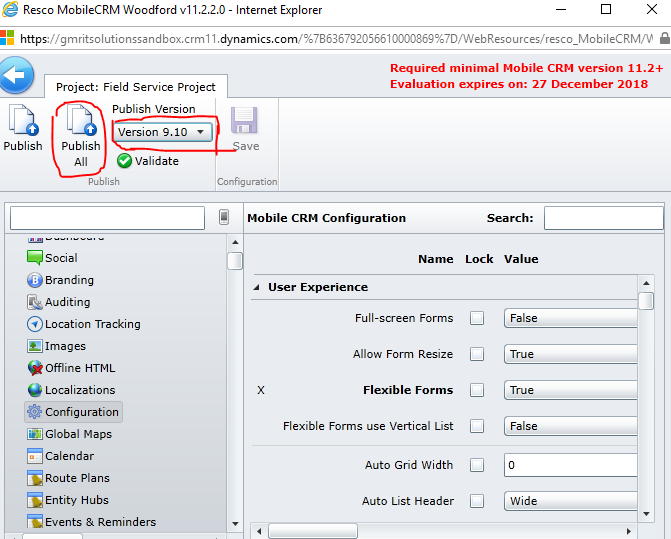Viewport: 671px width, 539px height.
Task: Select the Project: Field Service Project tab
Action: coord(136,87)
